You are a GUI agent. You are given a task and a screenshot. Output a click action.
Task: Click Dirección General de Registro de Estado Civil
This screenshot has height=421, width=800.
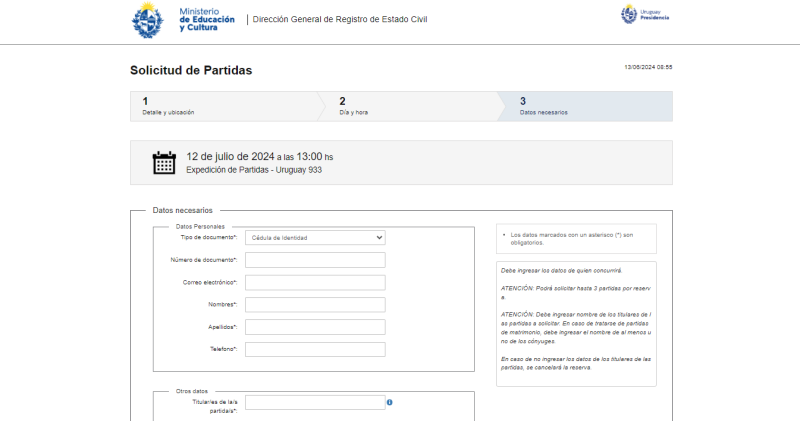coord(340,19)
